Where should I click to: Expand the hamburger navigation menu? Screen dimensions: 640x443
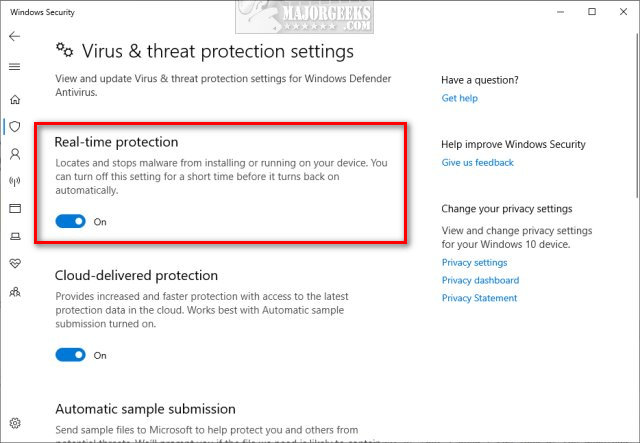(x=14, y=67)
